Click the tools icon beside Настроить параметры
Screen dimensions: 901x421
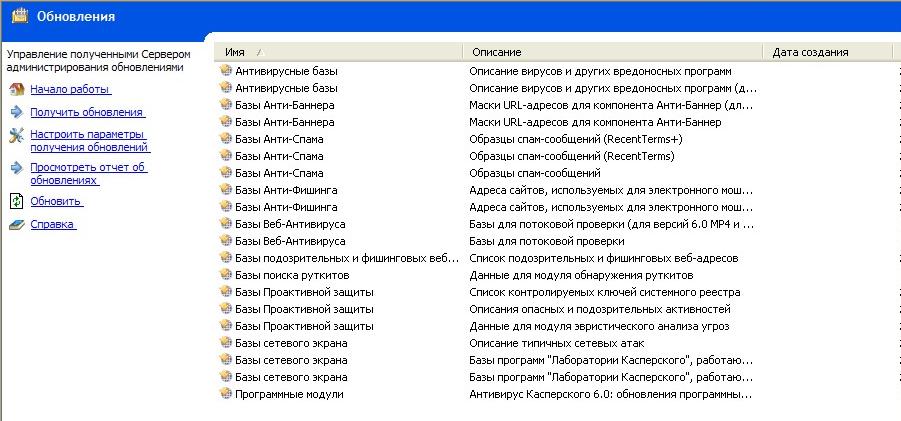[x=16, y=135]
